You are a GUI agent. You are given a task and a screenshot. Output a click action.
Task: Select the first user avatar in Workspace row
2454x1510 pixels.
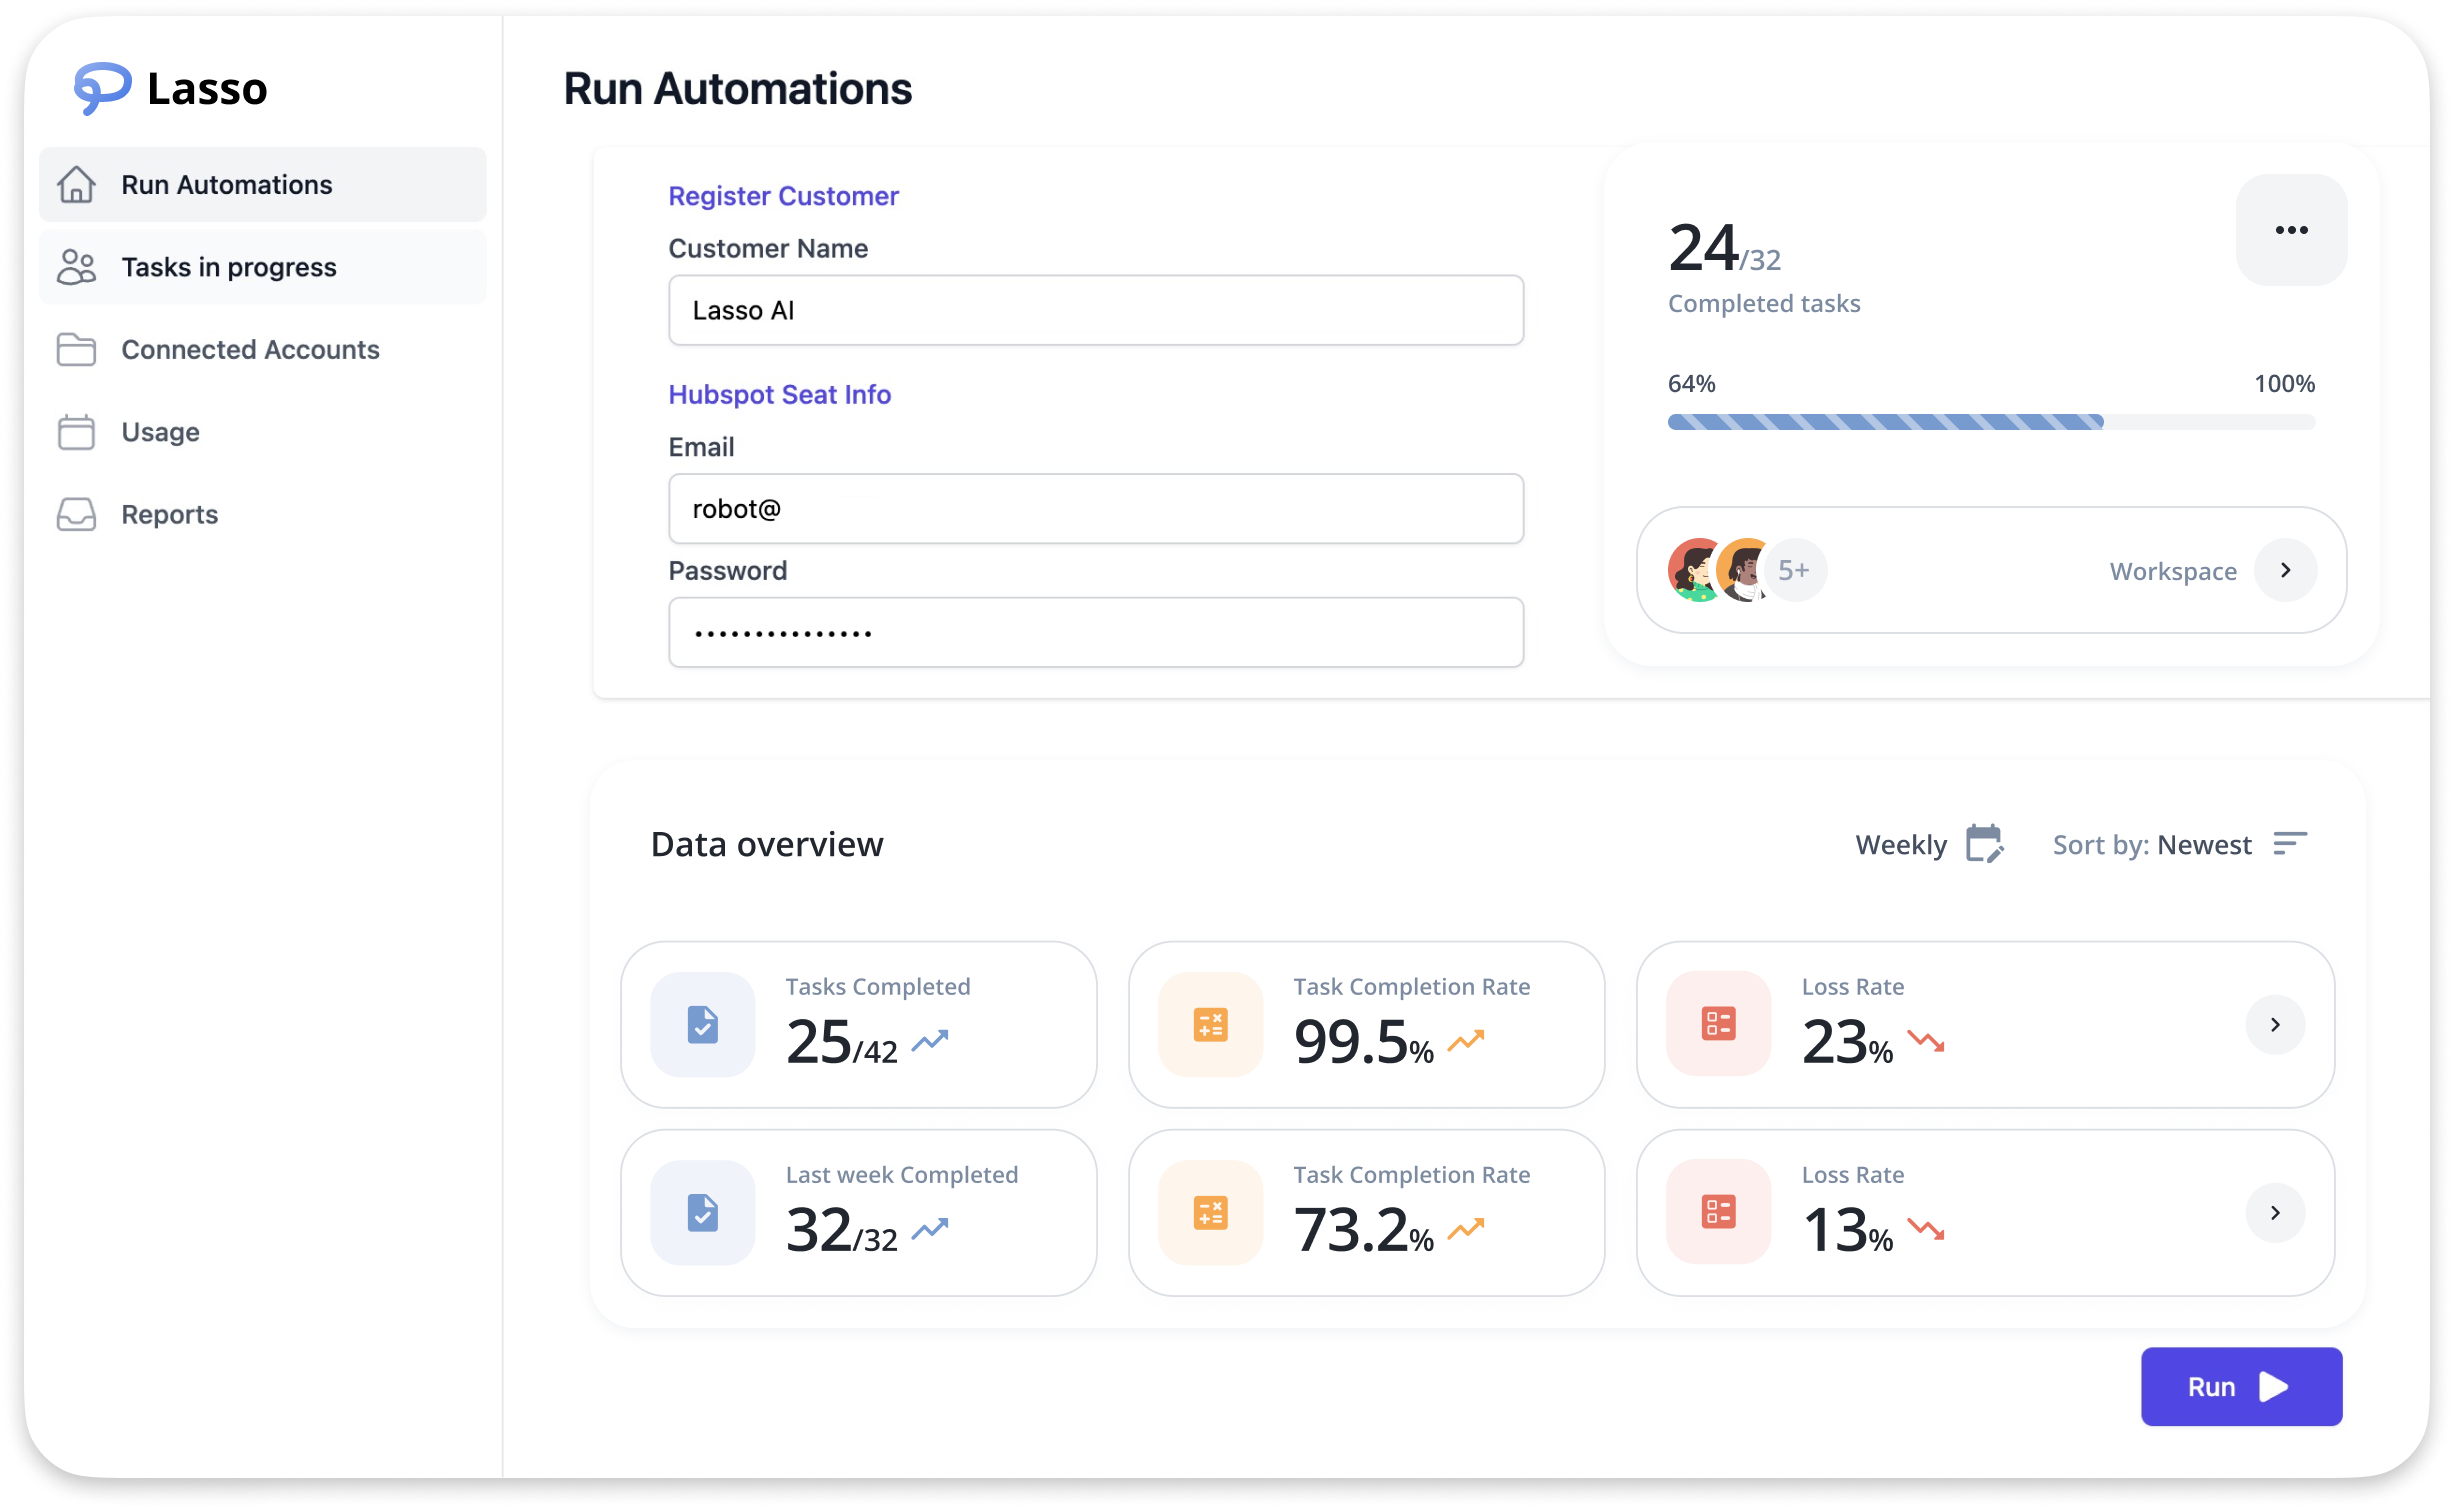pyautogui.click(x=1695, y=569)
